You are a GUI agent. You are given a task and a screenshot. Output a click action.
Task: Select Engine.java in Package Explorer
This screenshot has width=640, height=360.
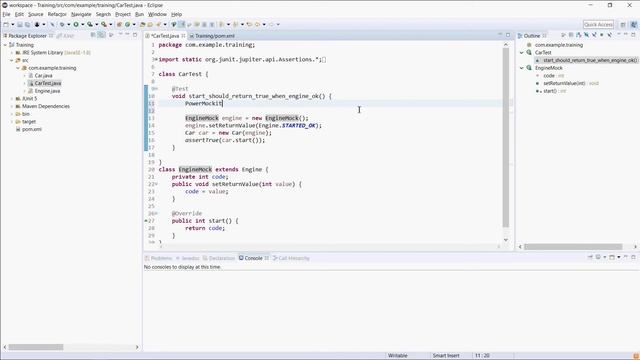click(47, 91)
